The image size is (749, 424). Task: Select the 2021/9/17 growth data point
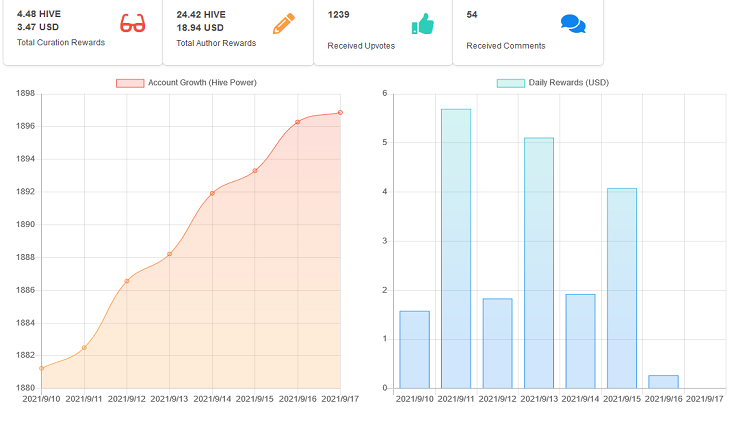click(x=340, y=113)
